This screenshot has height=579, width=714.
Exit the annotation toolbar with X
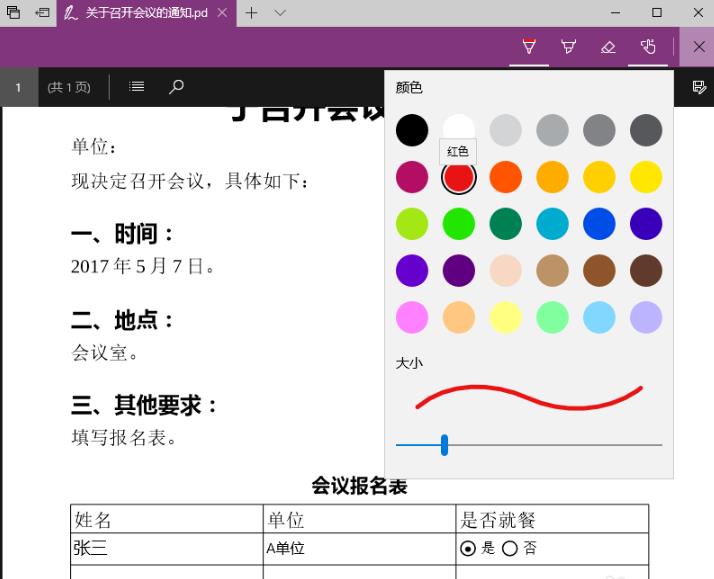click(x=698, y=47)
